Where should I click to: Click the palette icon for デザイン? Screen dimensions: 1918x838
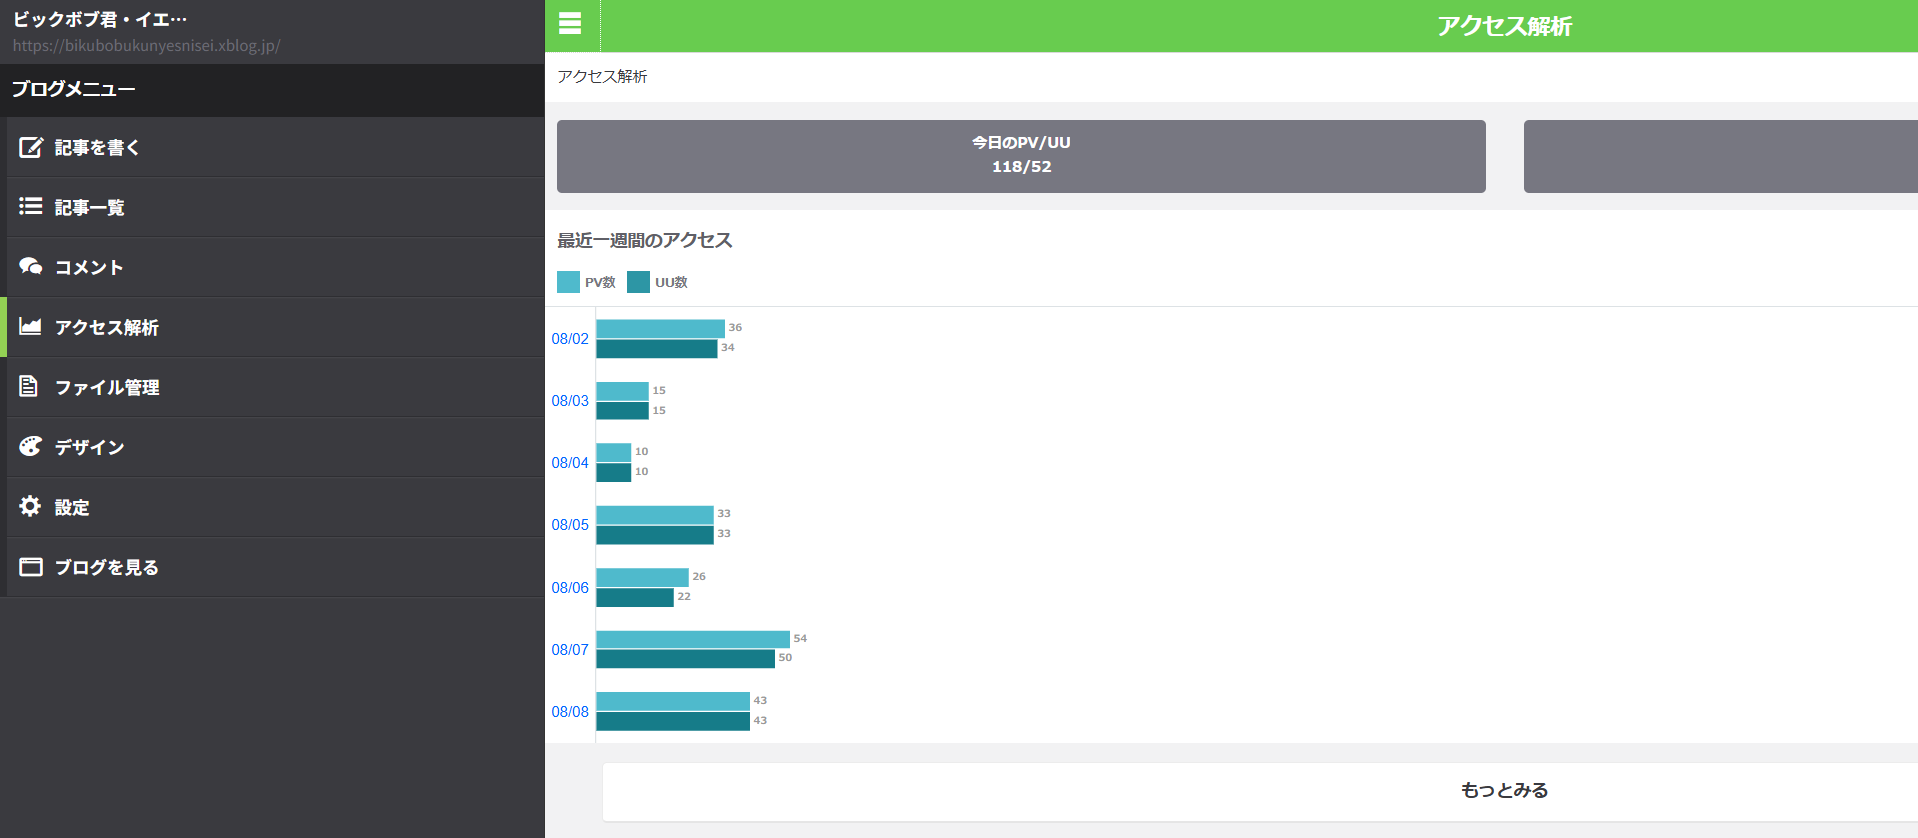click(31, 446)
